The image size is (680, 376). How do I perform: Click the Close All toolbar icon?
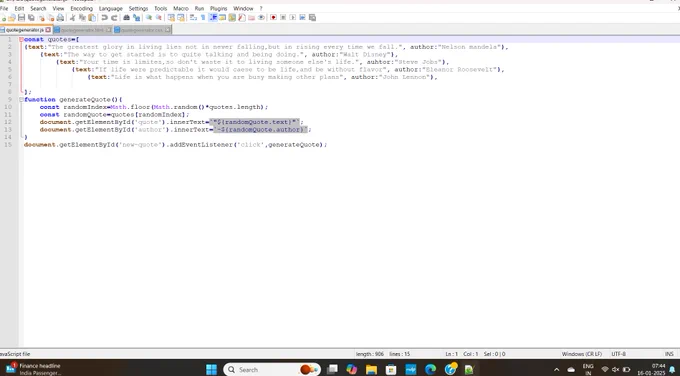coord(51,17)
